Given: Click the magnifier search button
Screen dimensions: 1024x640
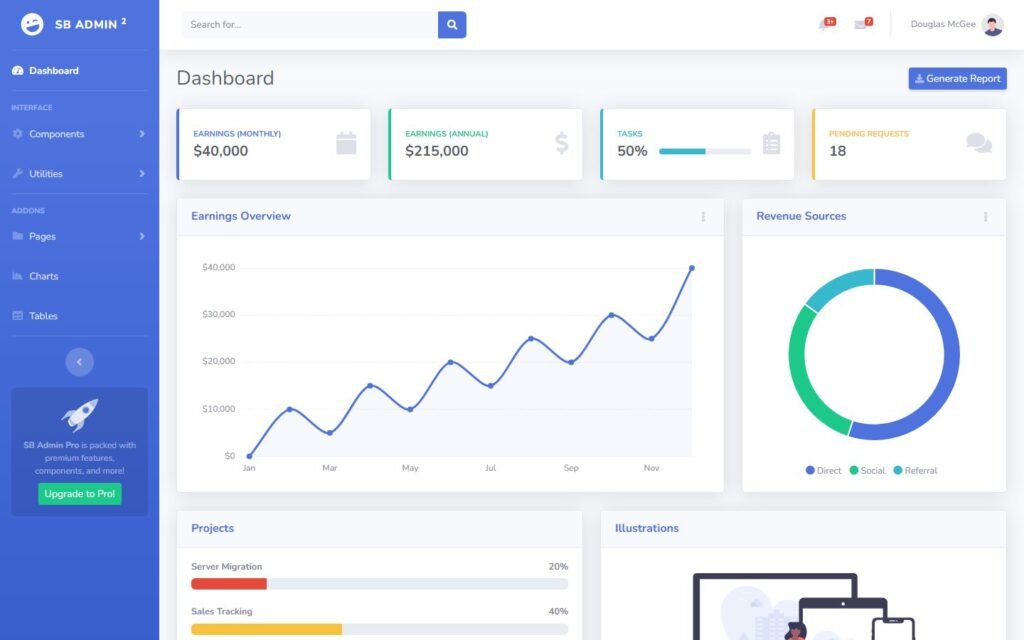Looking at the screenshot, I should 452,25.
